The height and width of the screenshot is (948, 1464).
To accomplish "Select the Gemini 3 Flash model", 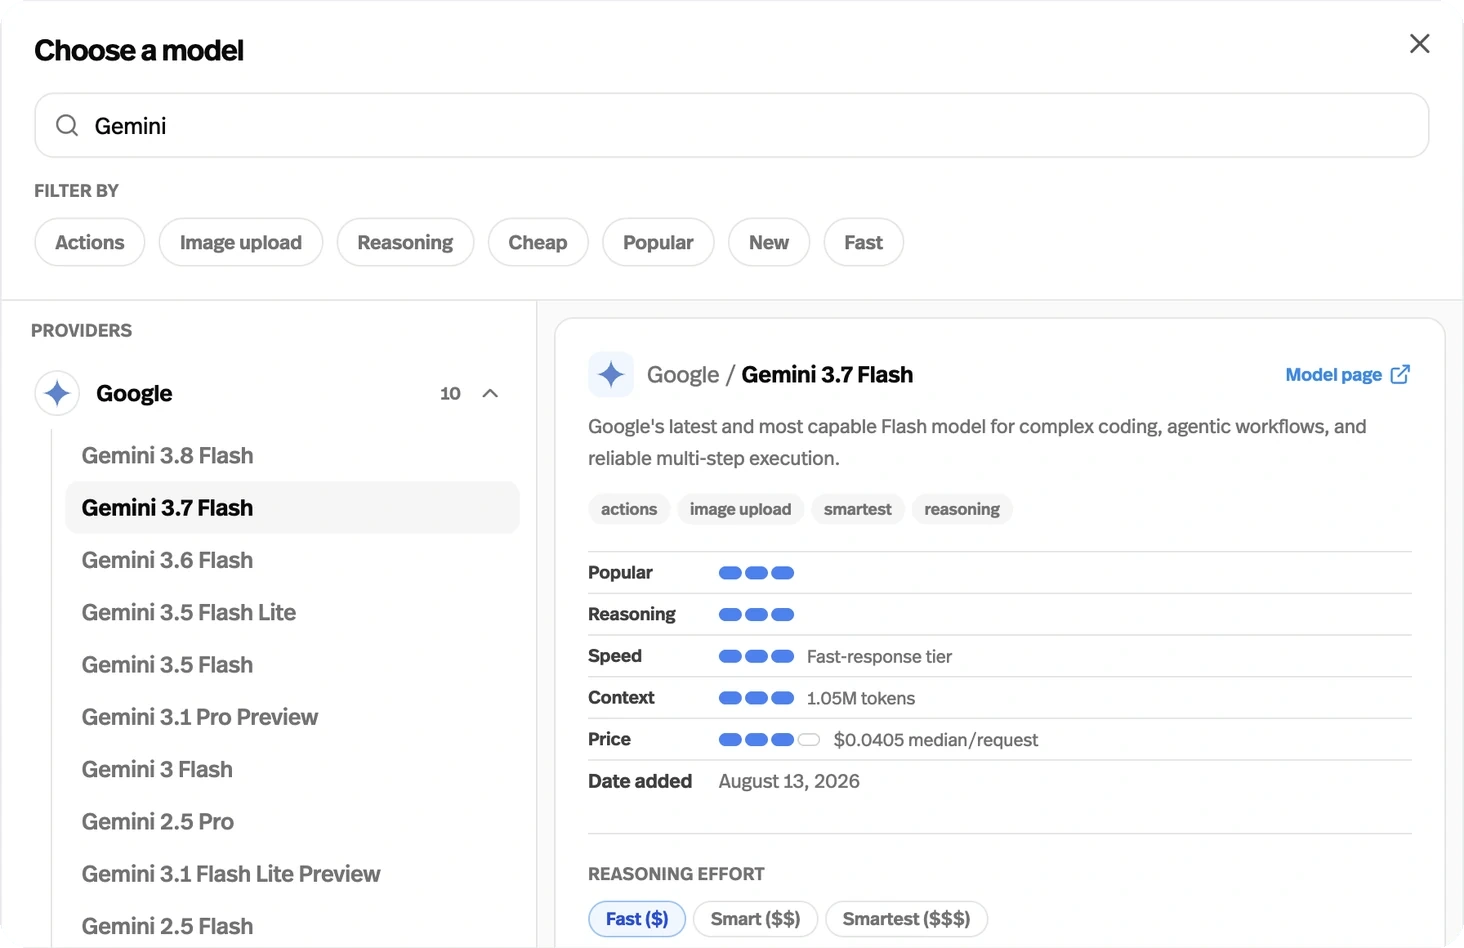I will pyautogui.click(x=292, y=769).
